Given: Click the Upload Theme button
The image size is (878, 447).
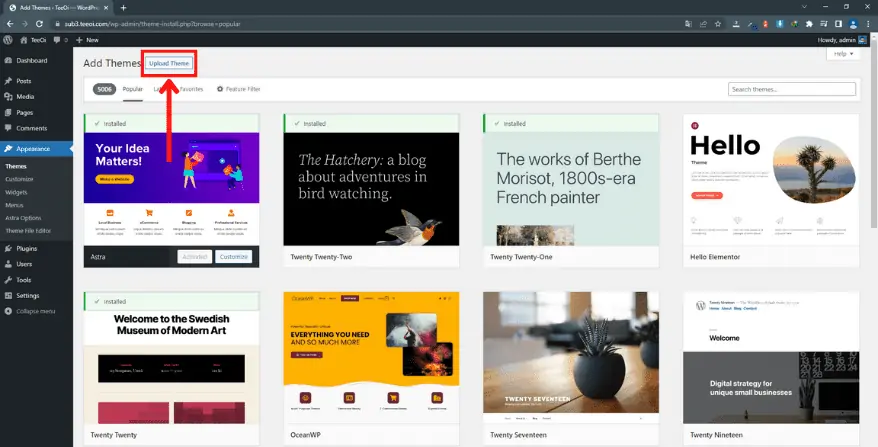Looking at the screenshot, I should click(169, 63).
